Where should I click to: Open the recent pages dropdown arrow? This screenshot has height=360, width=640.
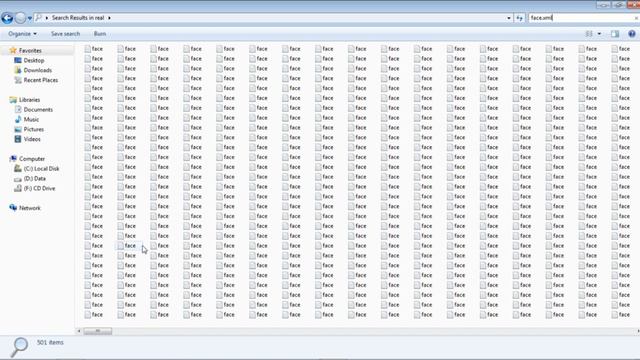(29, 18)
